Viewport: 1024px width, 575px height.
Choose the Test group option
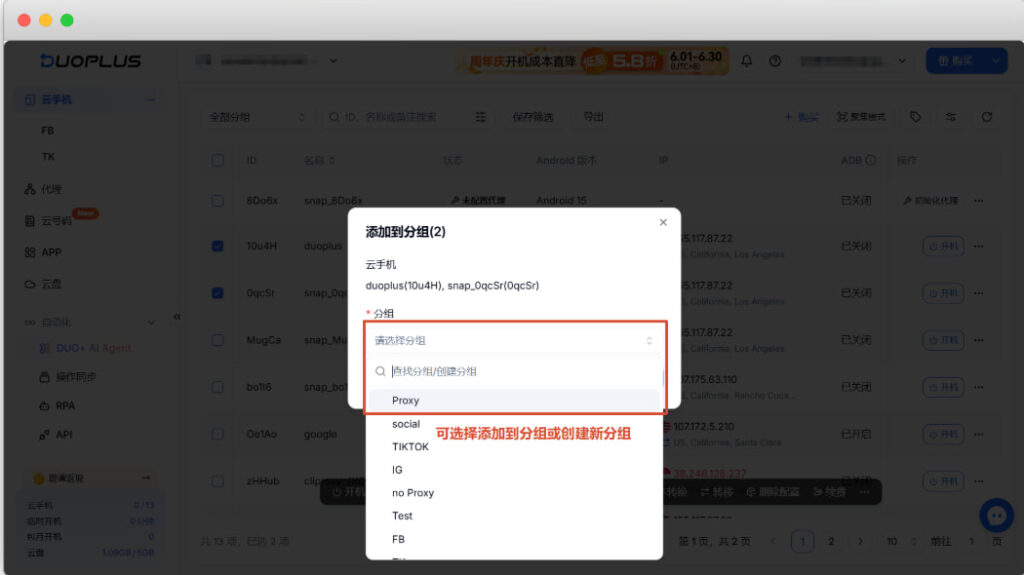[x=515, y=516]
